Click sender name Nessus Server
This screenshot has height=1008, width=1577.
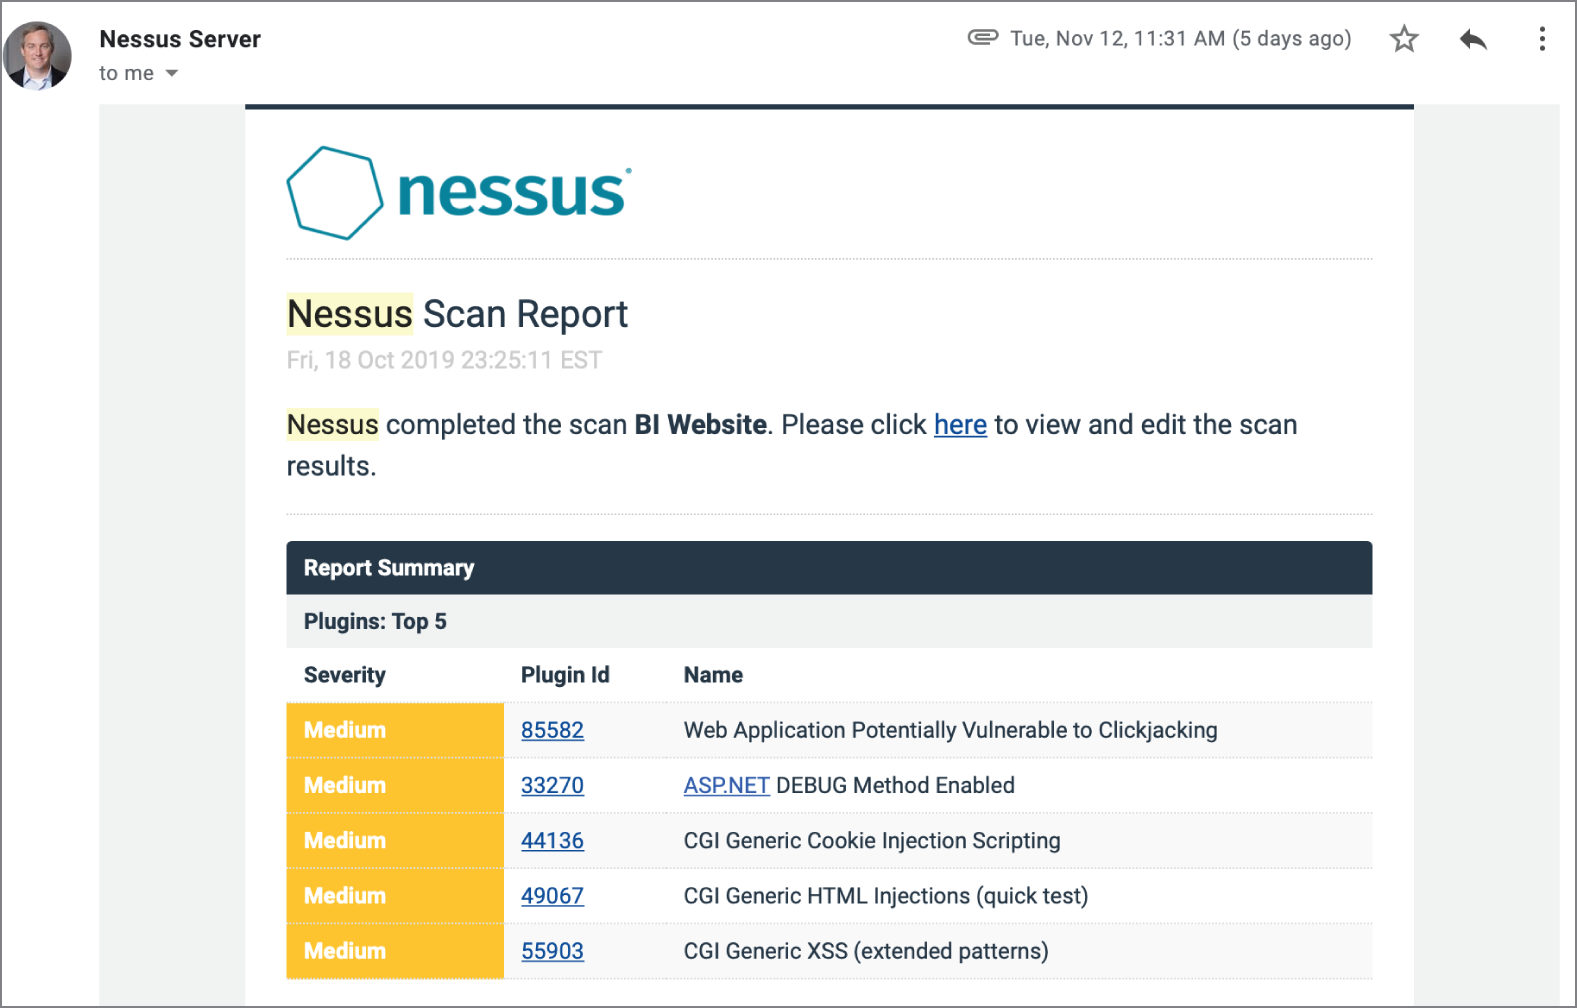coord(180,39)
